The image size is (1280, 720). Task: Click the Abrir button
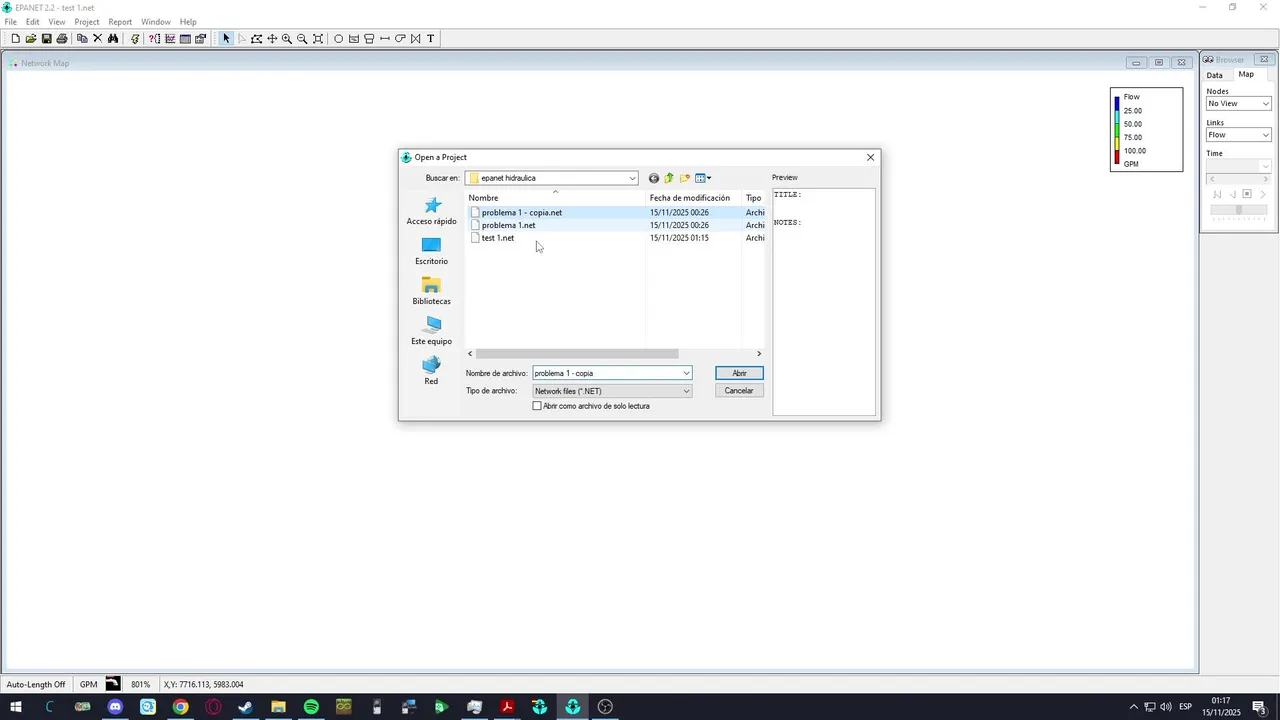coord(739,373)
